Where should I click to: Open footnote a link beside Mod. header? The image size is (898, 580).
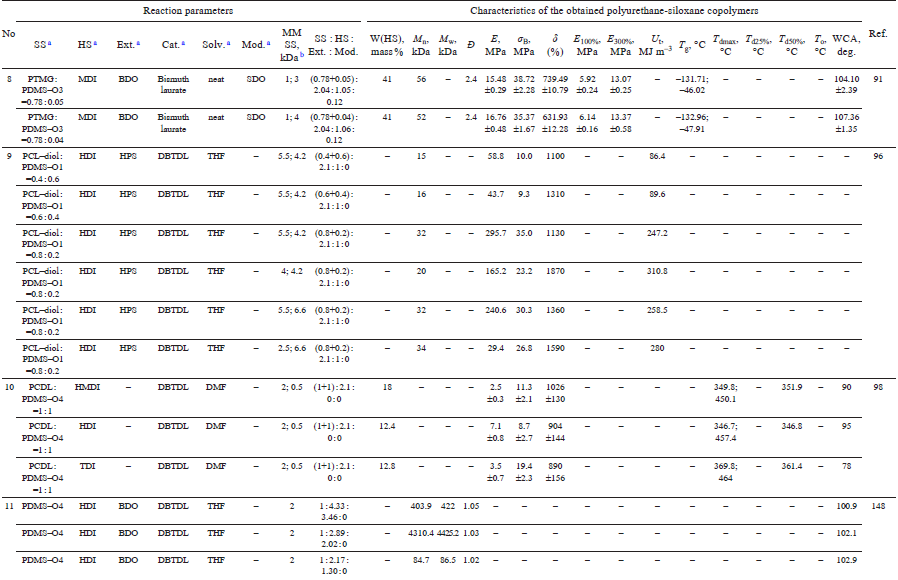(268, 43)
